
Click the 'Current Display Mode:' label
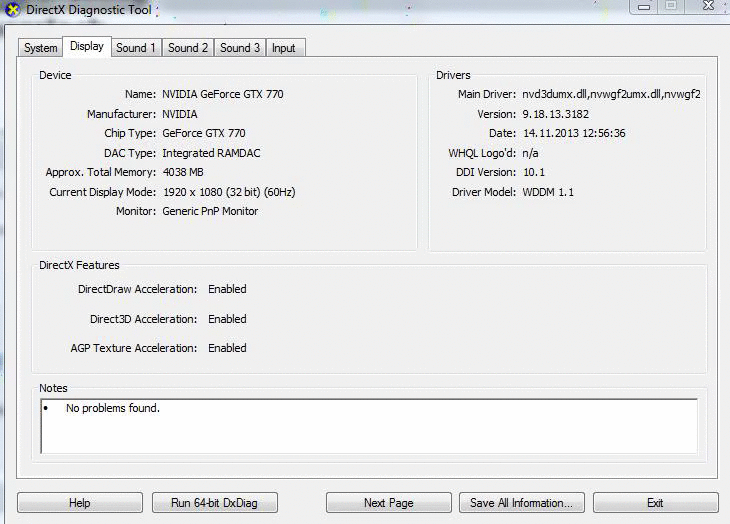(x=102, y=192)
